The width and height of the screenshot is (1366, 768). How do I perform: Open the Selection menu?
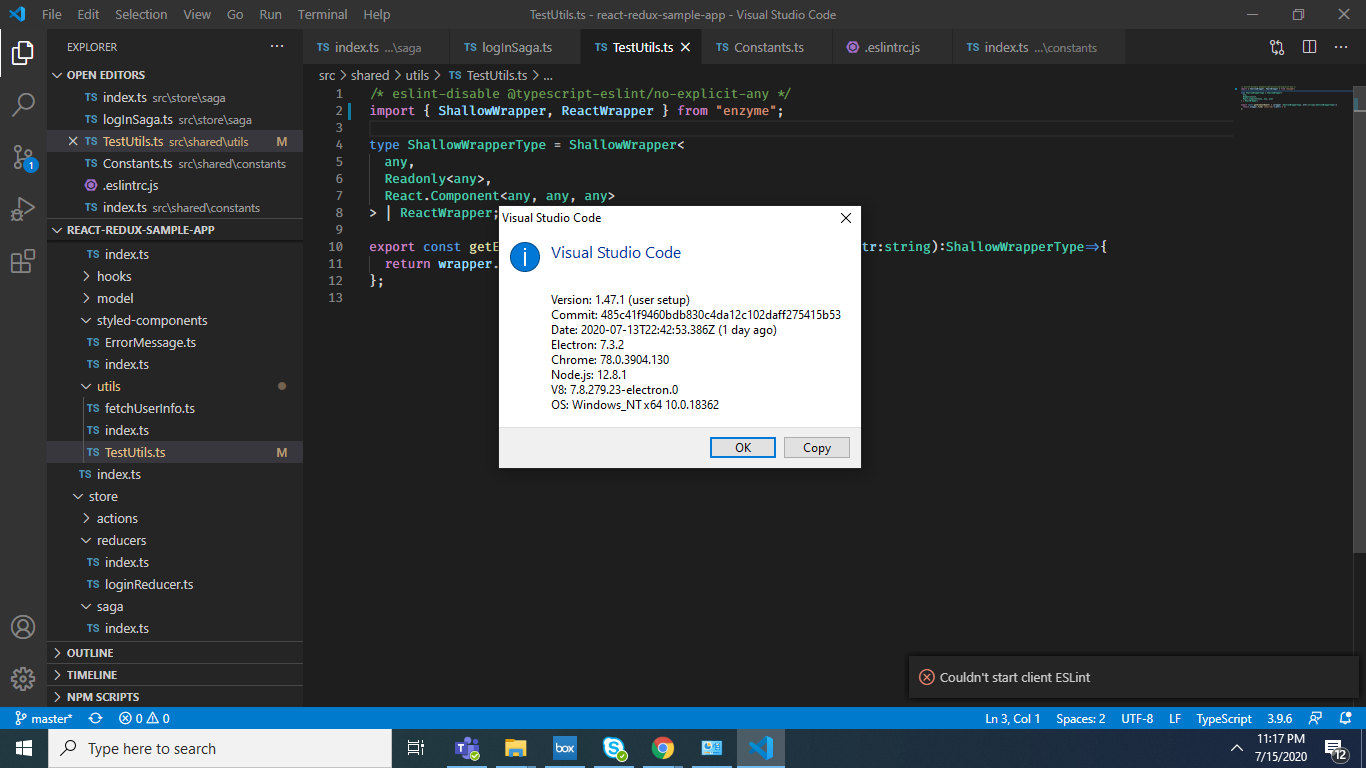point(141,14)
